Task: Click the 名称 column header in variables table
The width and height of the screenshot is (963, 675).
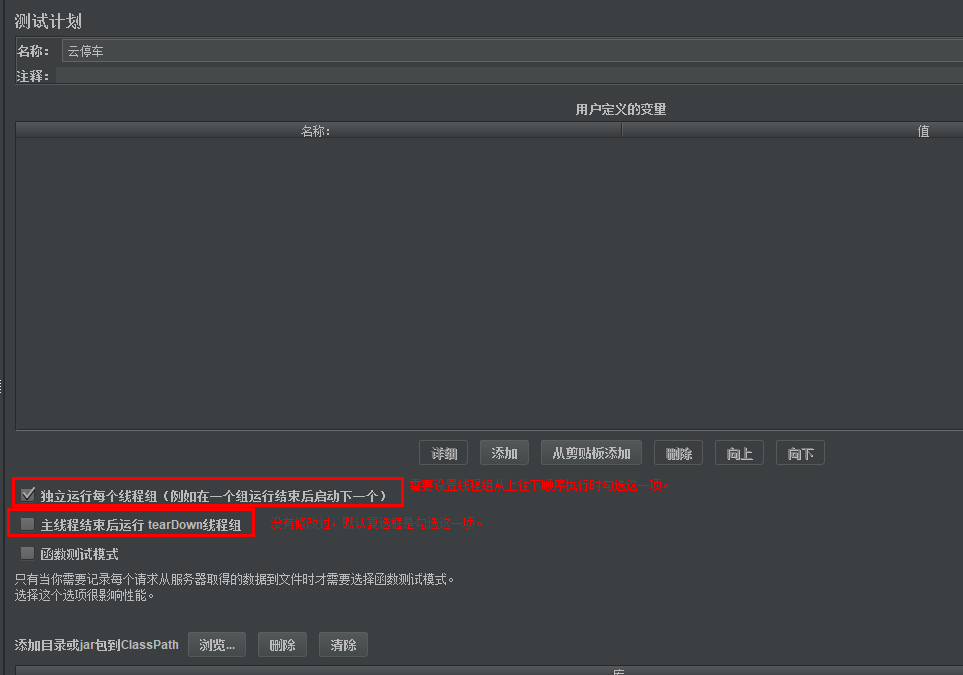Action: coord(319,130)
